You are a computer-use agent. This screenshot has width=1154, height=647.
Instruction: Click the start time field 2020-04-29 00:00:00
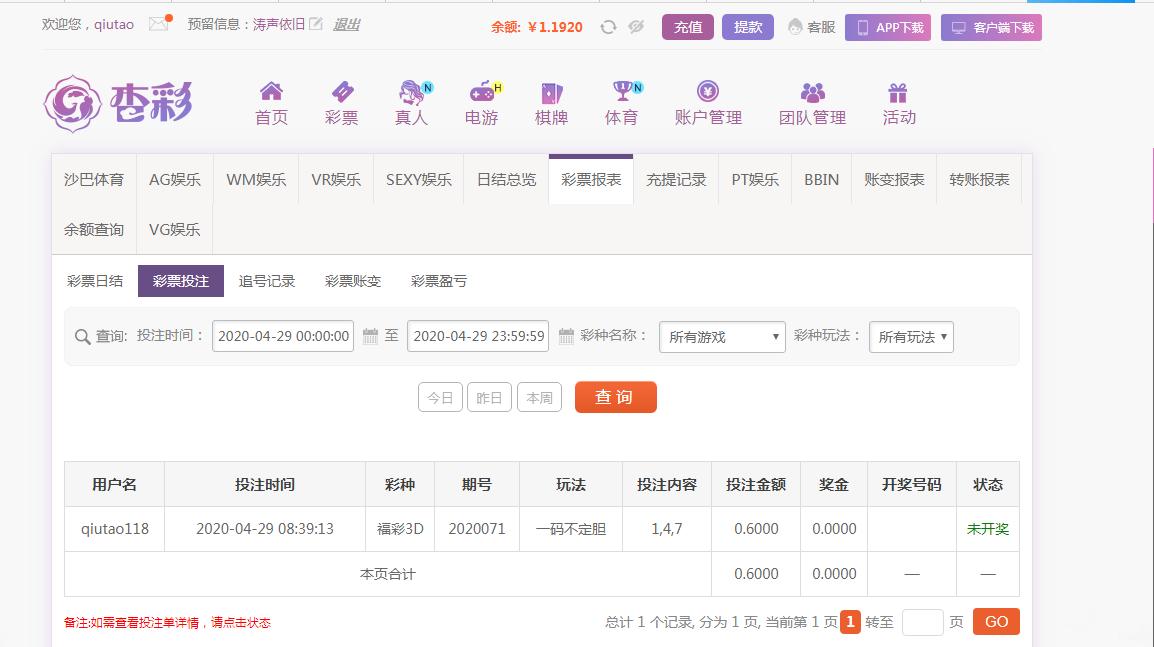[x=283, y=336]
